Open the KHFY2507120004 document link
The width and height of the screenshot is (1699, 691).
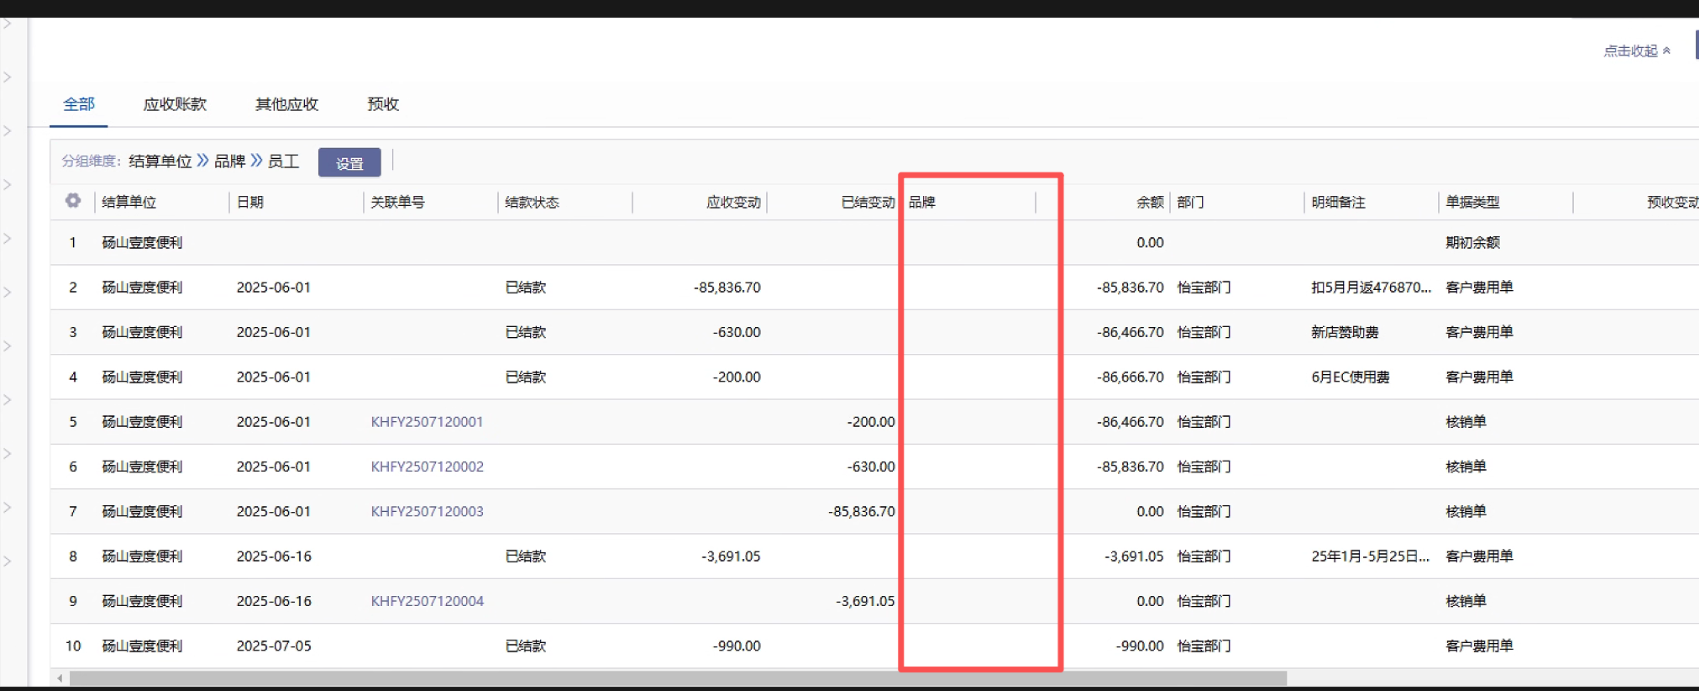[x=427, y=601]
